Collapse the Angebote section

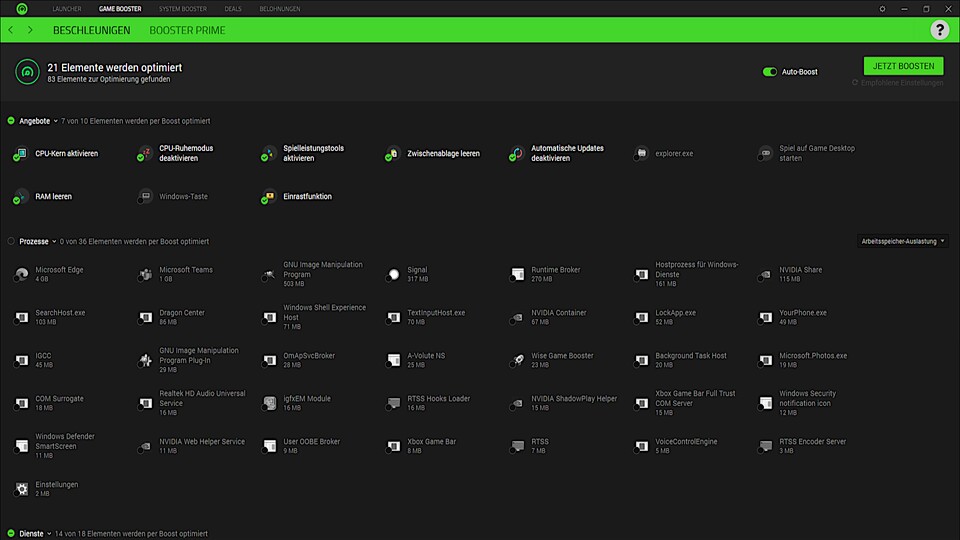click(x=55, y=121)
